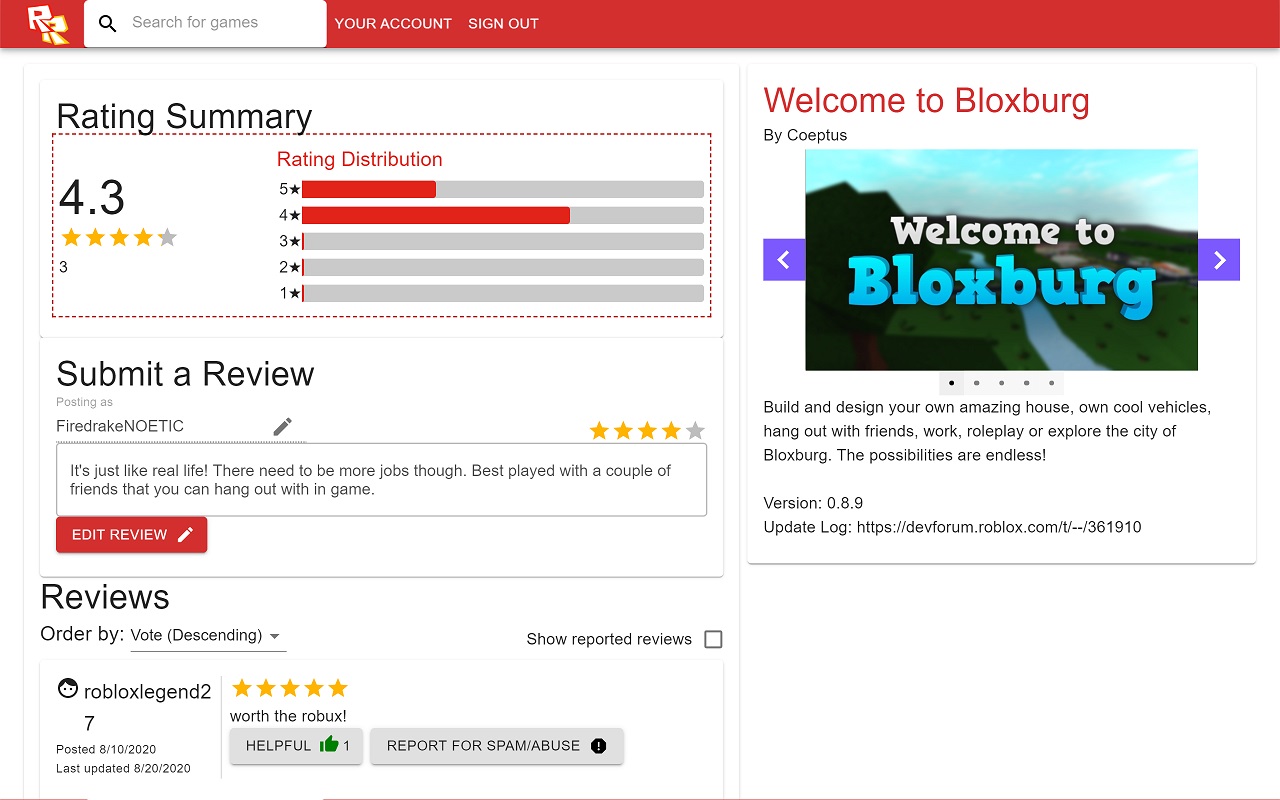Click the 1-star rating distribution bar
Image resolution: width=1280 pixels, height=800 pixels.
pyautogui.click(x=503, y=293)
